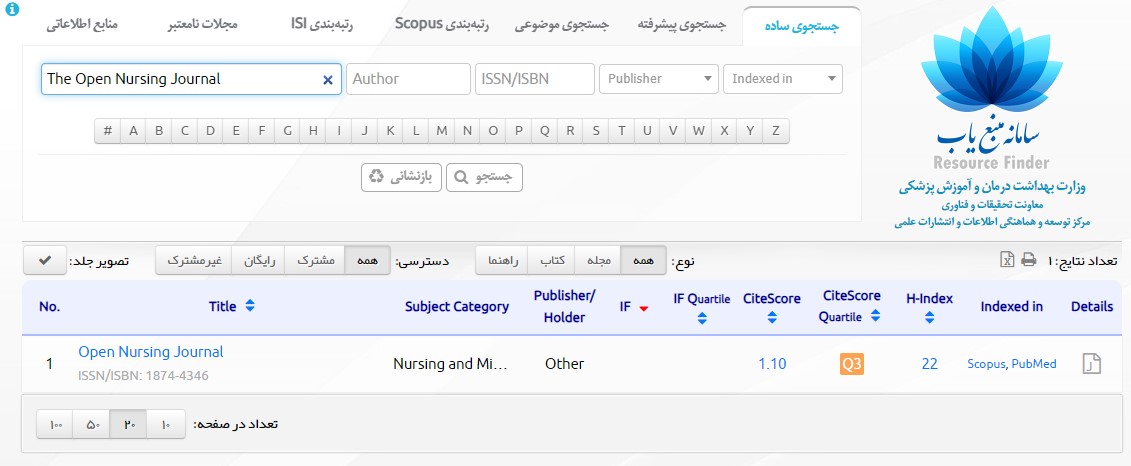Open details document icon for Open Nursing Journal

(1091, 364)
